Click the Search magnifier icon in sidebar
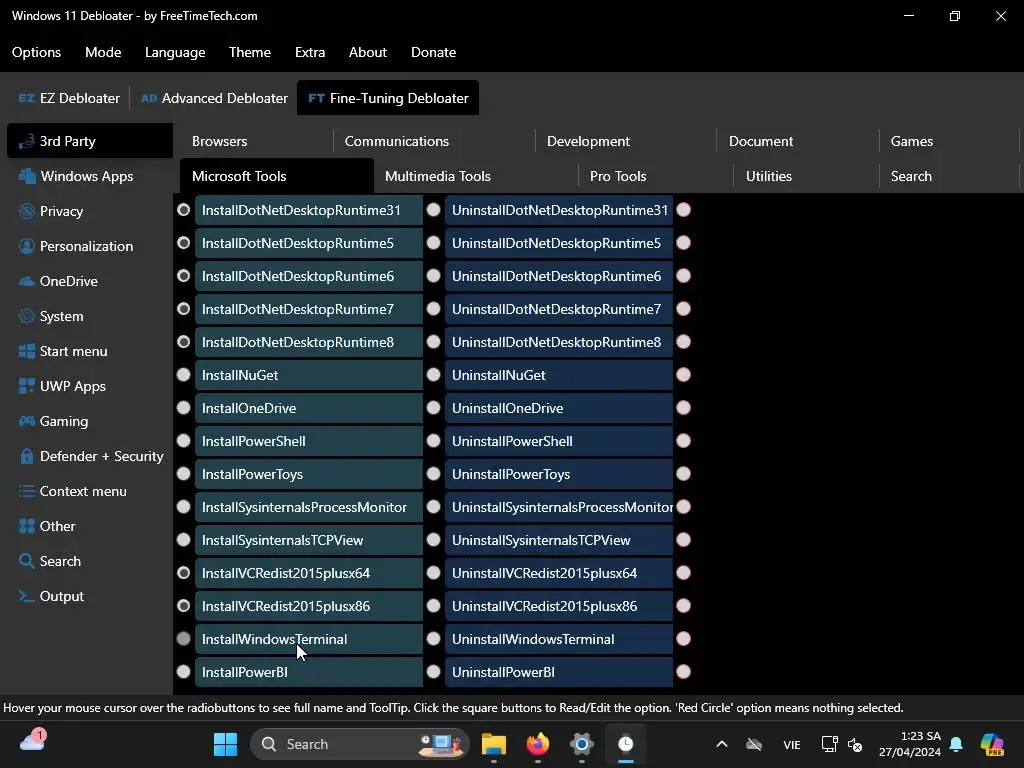1024x768 pixels. point(27,561)
